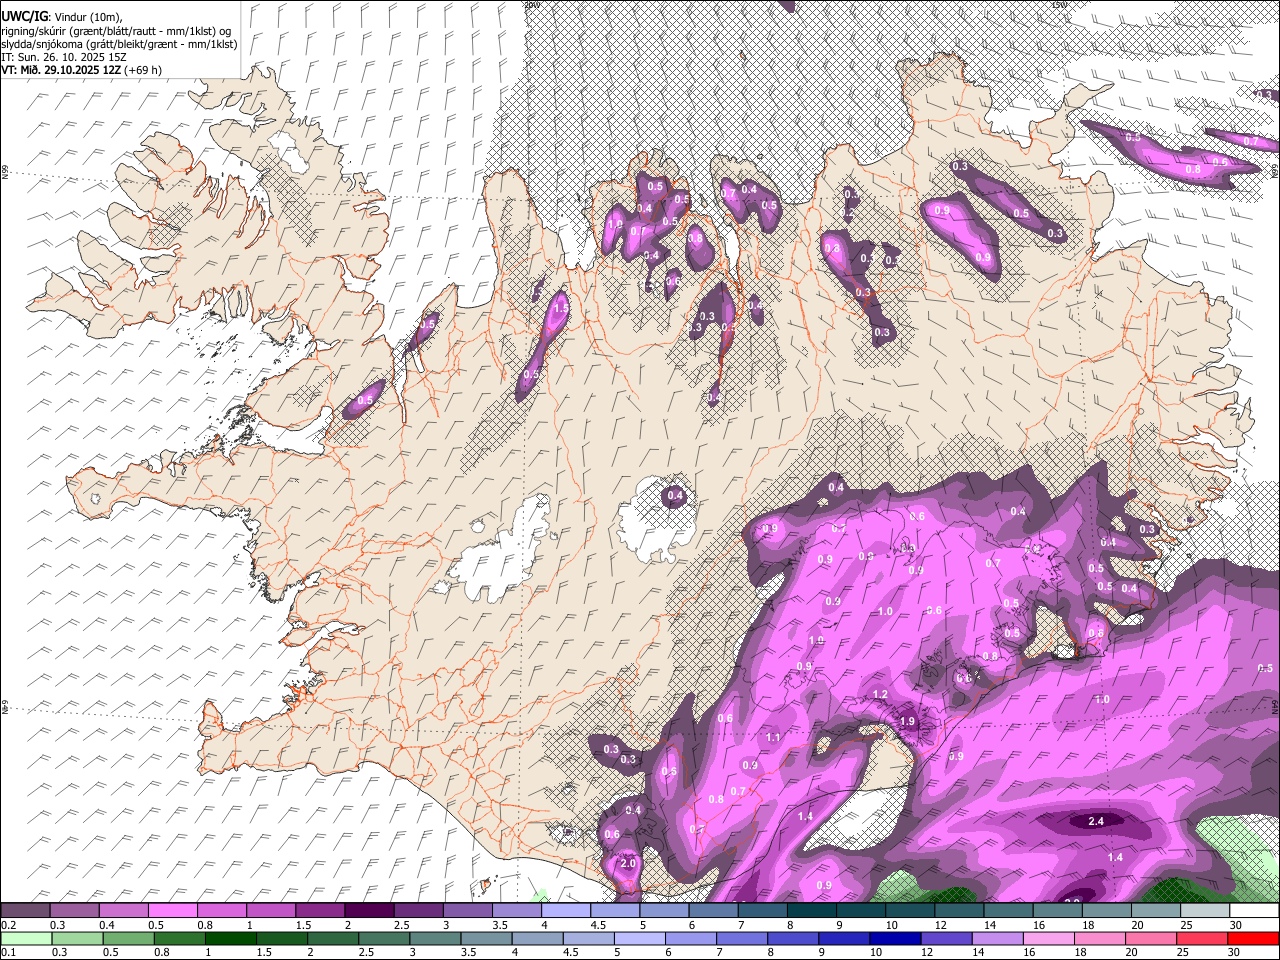Select the dark green 1 swatch in lower legend
This screenshot has width=1280, height=960.
230,939
